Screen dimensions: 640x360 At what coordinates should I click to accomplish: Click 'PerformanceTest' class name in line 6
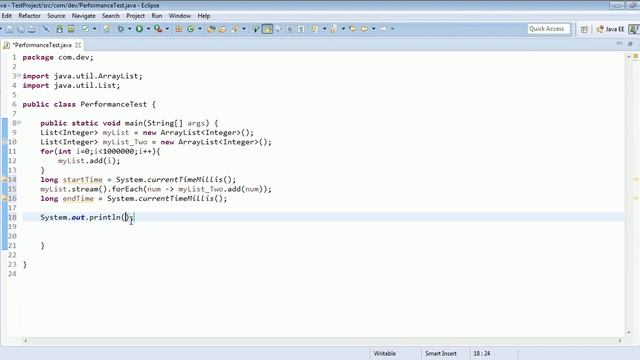click(113, 104)
